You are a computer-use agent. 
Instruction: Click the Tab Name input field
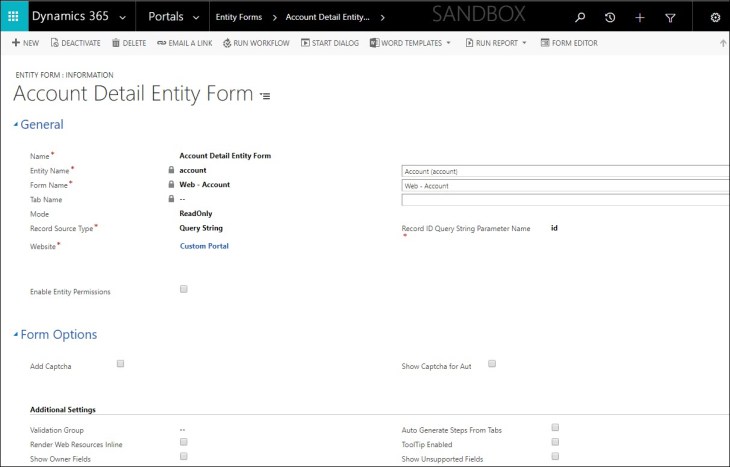point(565,200)
